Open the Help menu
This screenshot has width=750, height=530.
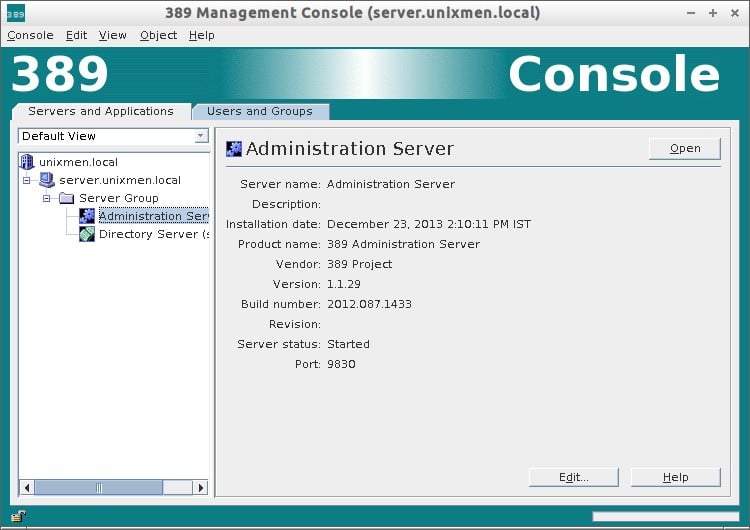[201, 35]
